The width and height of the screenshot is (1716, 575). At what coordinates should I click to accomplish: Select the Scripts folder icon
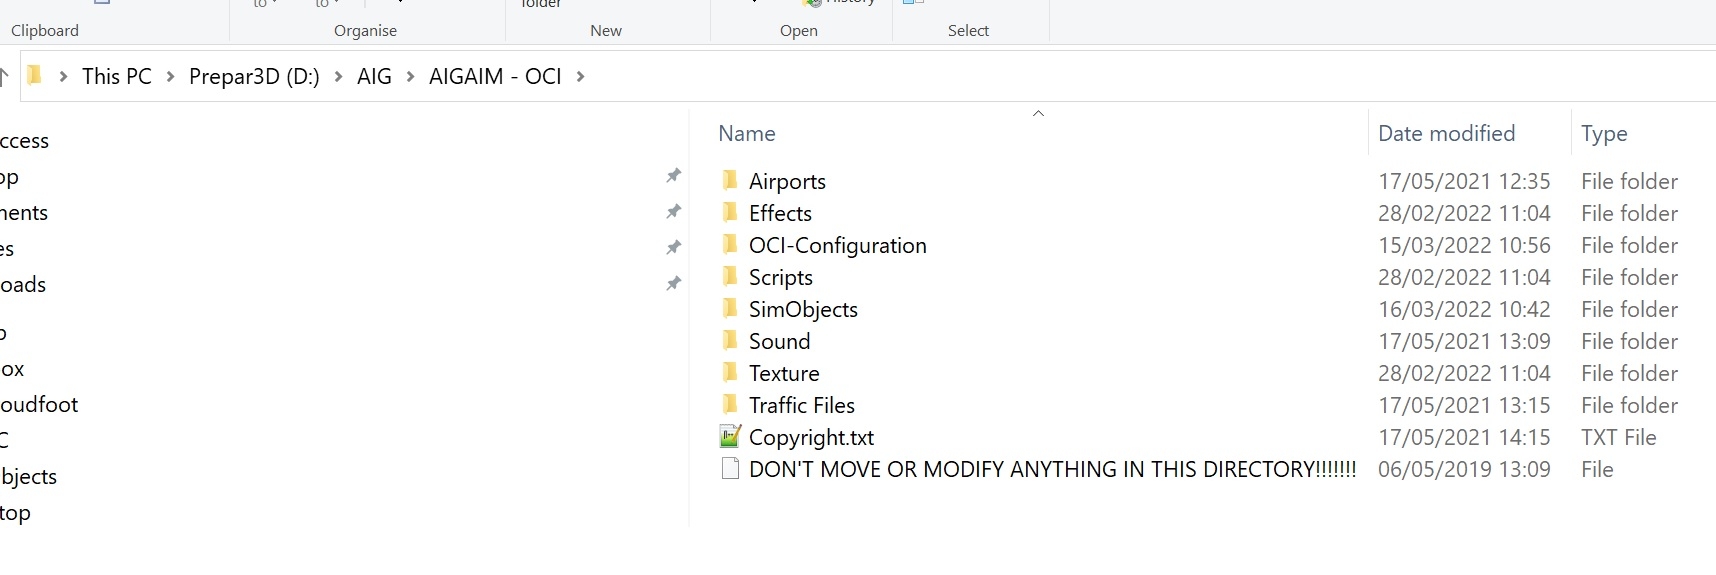pyautogui.click(x=730, y=277)
